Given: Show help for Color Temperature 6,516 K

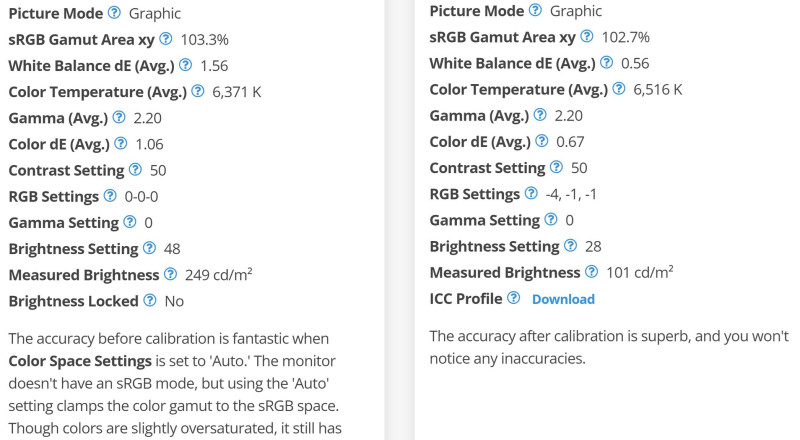Looking at the screenshot, I should coord(619,88).
